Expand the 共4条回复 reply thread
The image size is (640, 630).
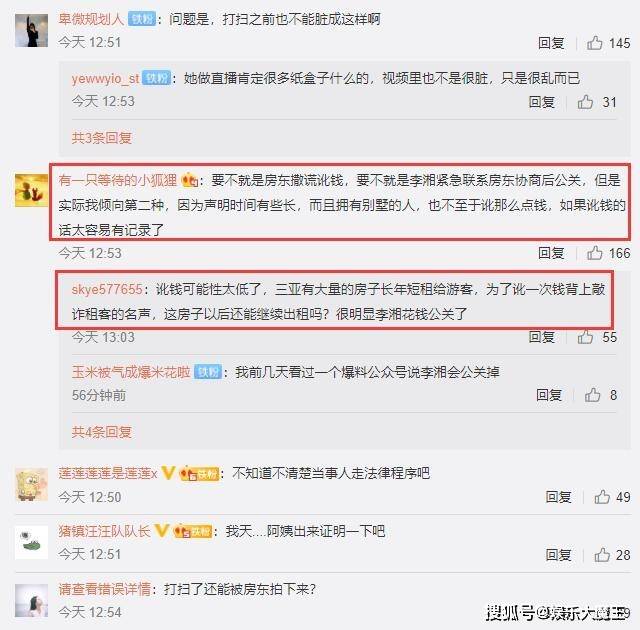[x=102, y=432]
